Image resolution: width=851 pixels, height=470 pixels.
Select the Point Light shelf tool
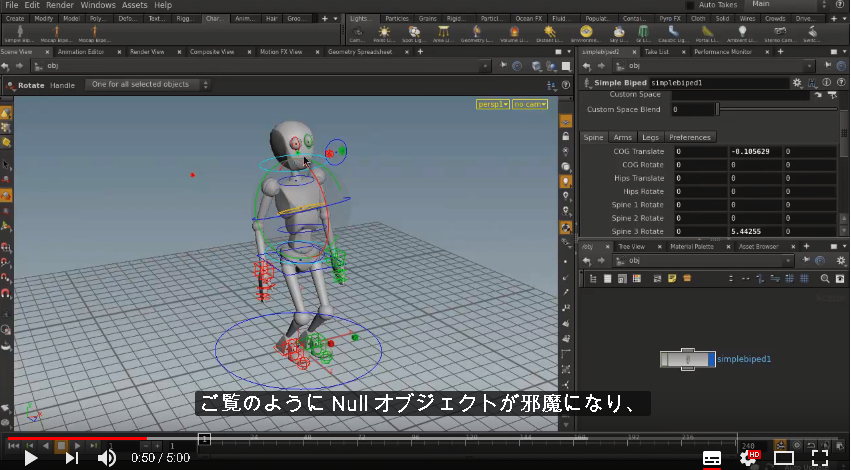point(384,34)
